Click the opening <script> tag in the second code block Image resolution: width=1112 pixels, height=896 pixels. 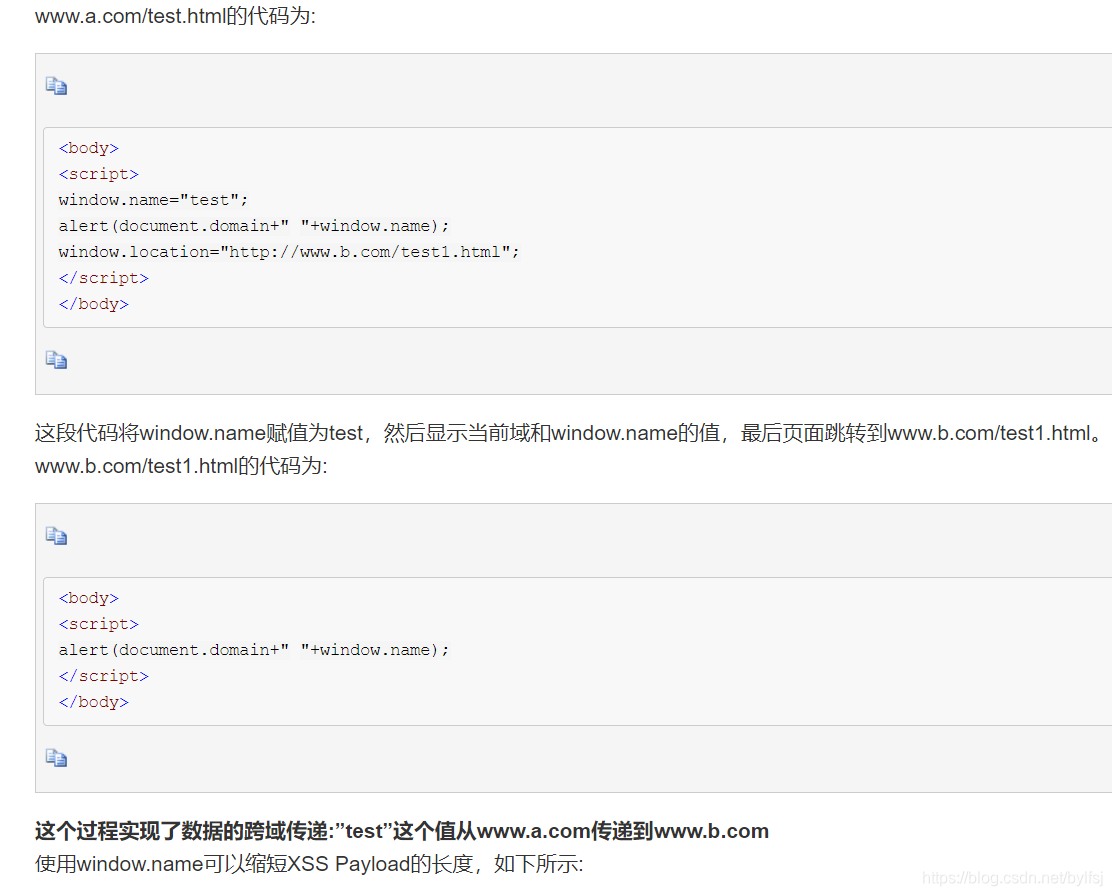coord(99,624)
